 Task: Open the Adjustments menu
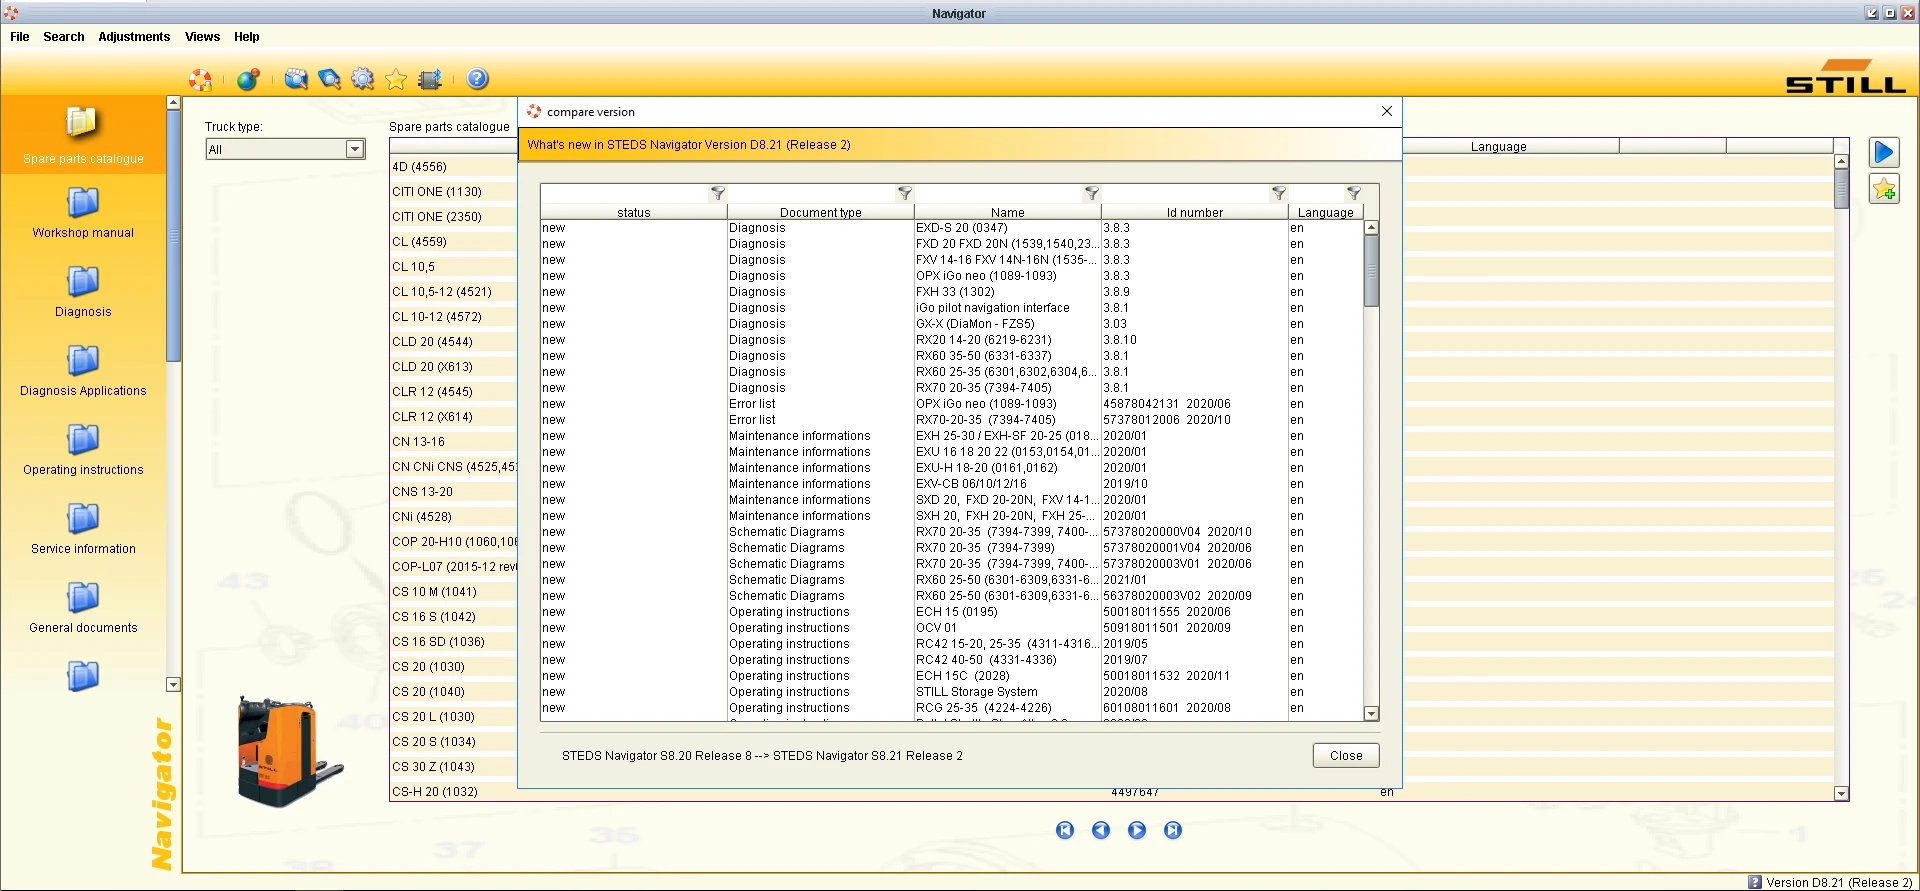[134, 37]
